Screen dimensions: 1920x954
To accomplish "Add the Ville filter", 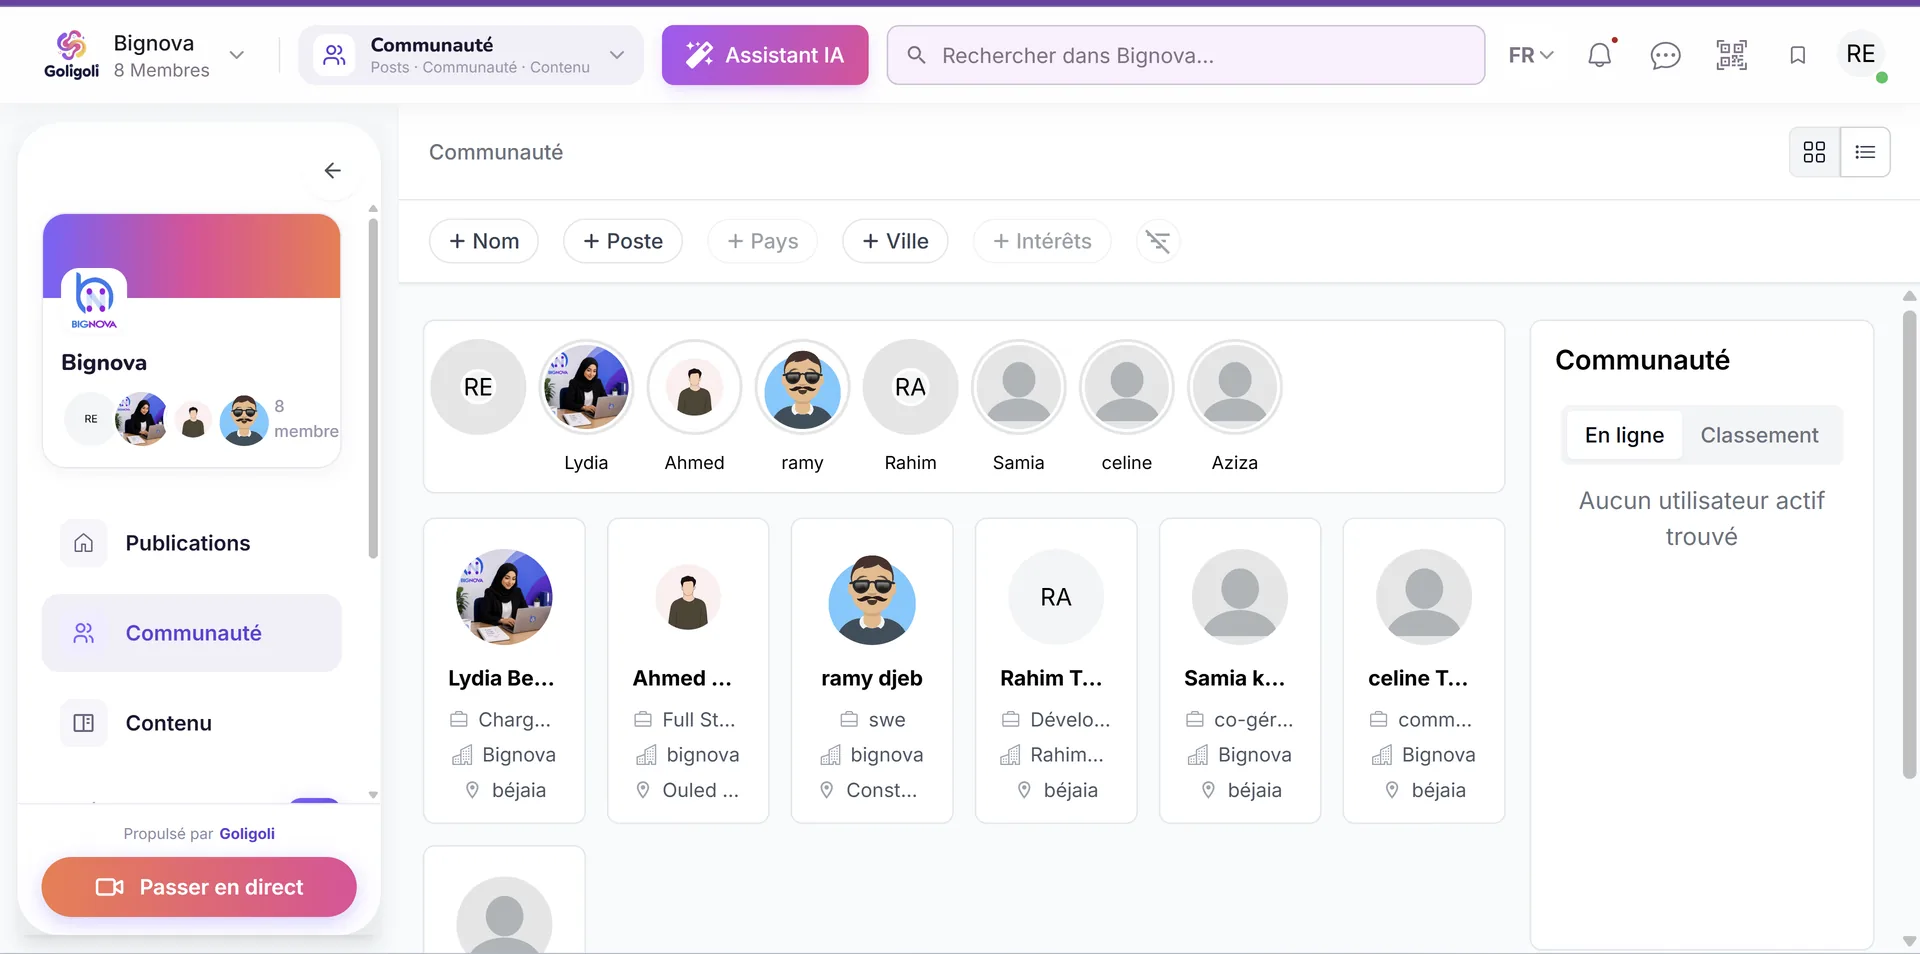I will (x=895, y=241).
